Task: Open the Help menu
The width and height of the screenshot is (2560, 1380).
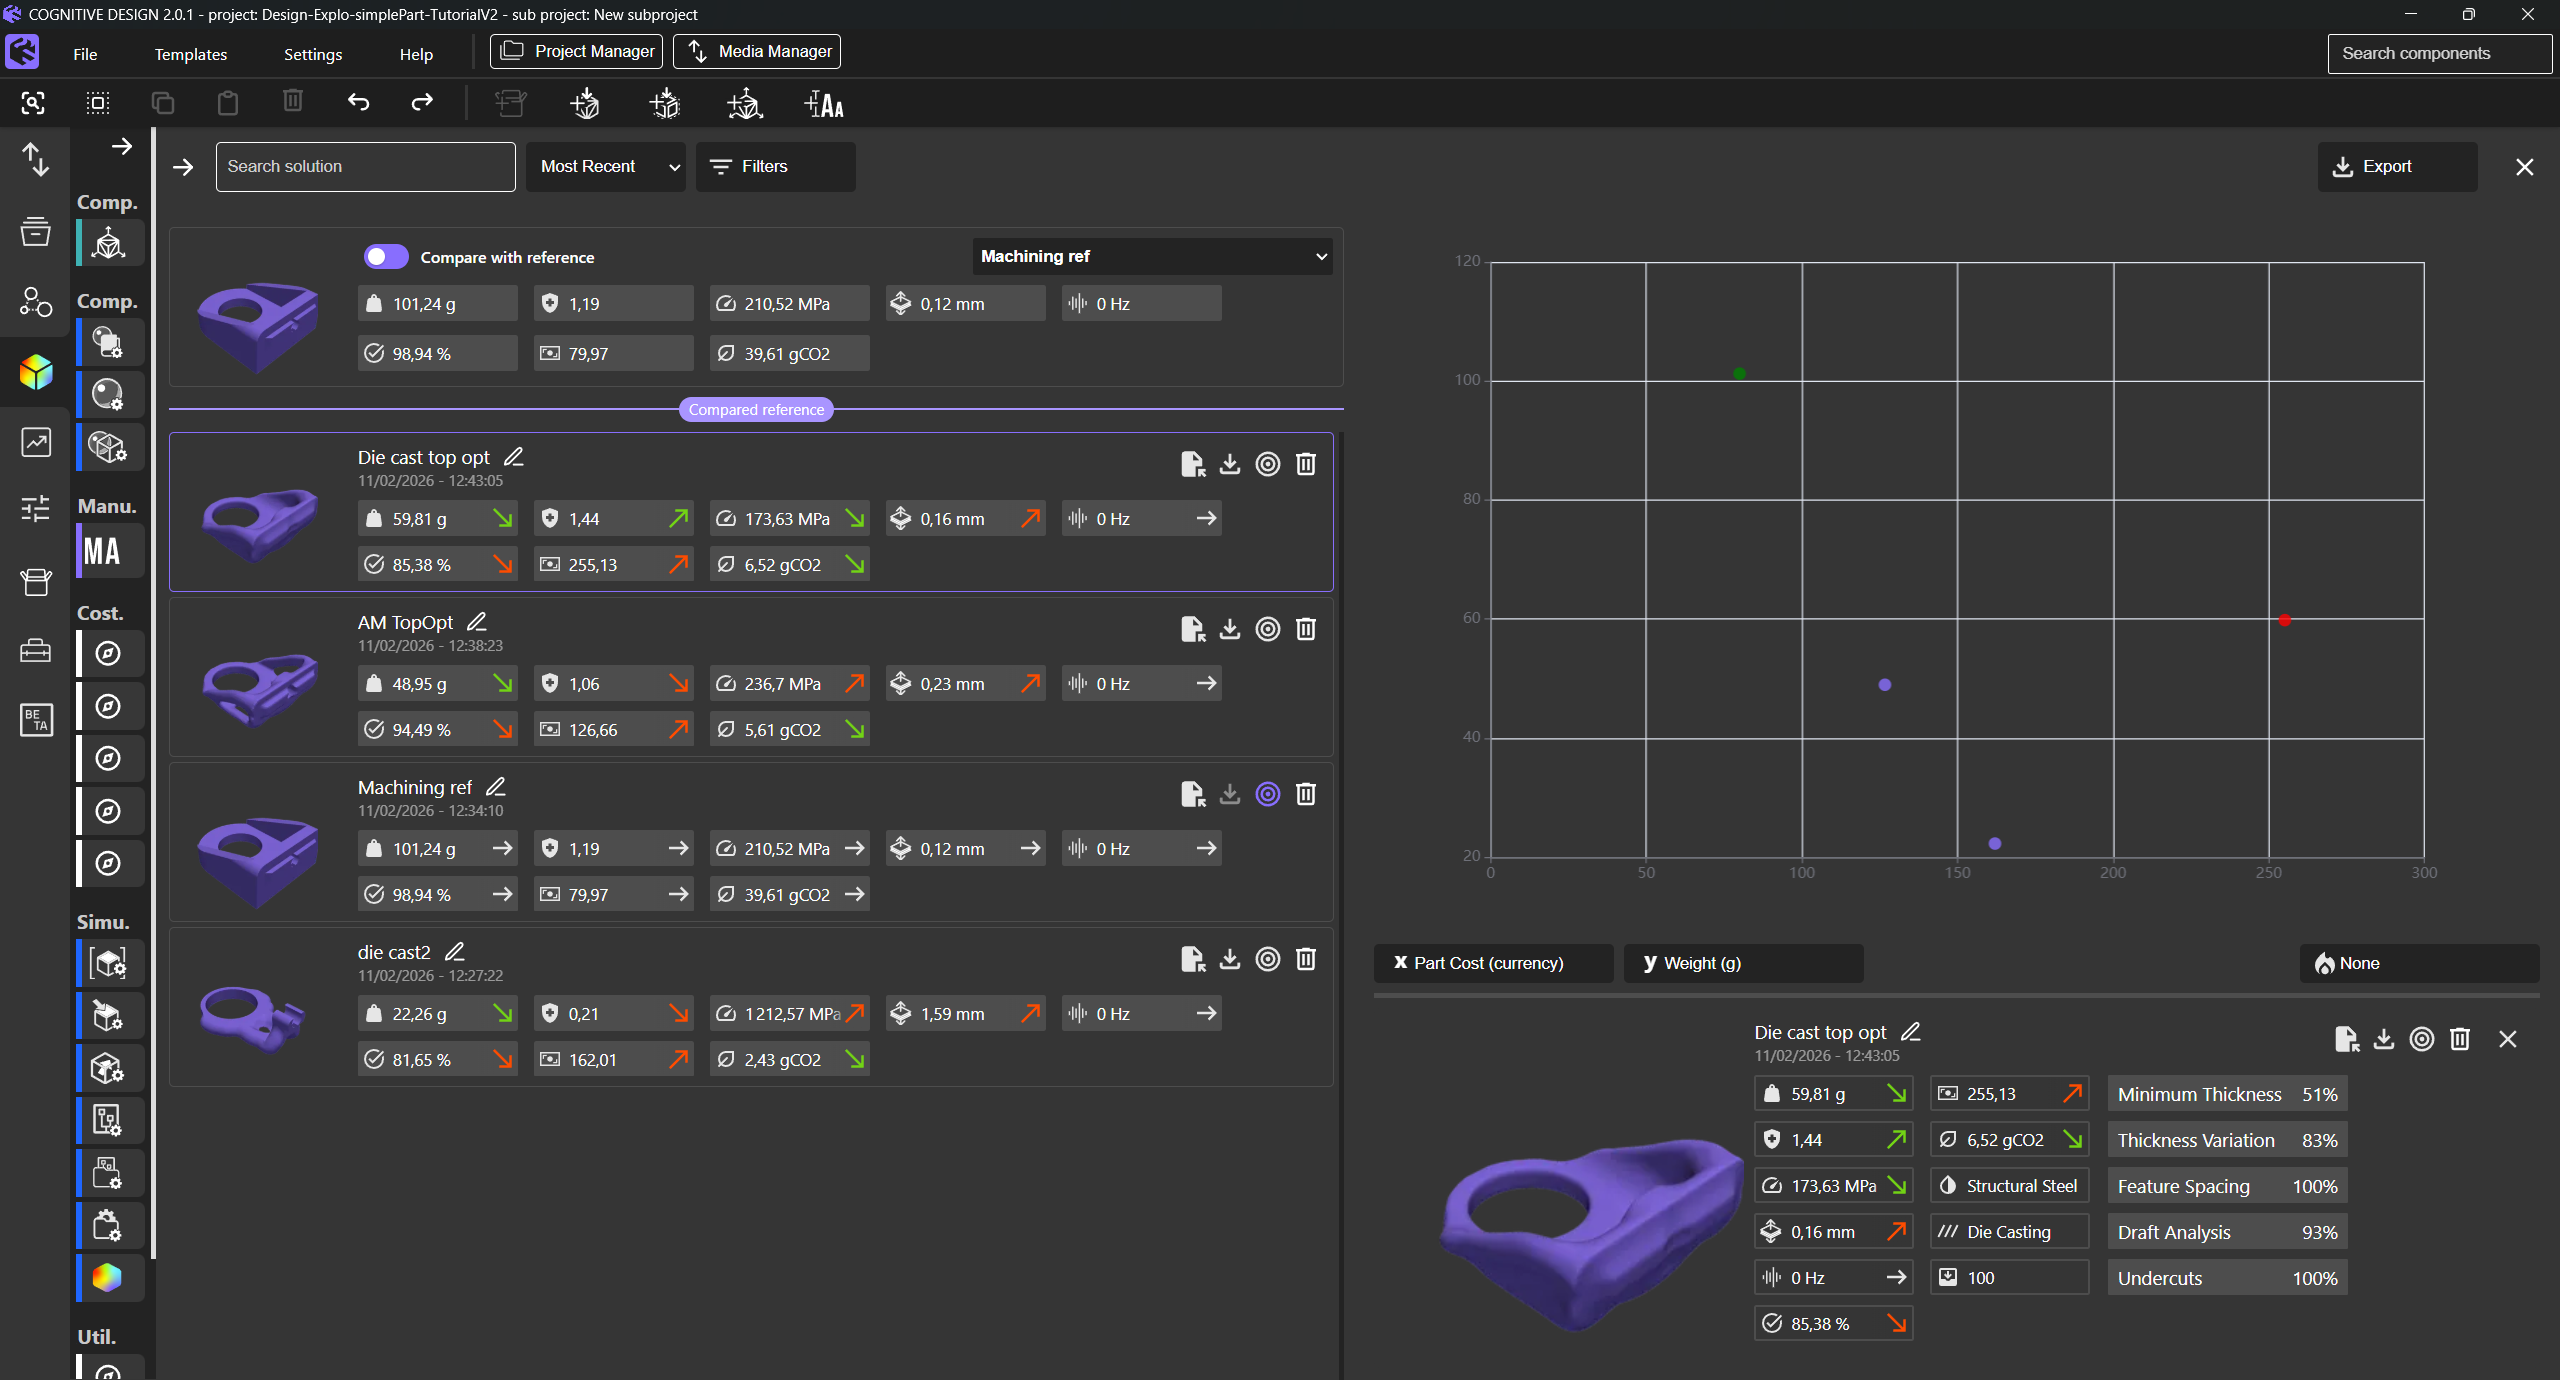Action: pos(416,54)
